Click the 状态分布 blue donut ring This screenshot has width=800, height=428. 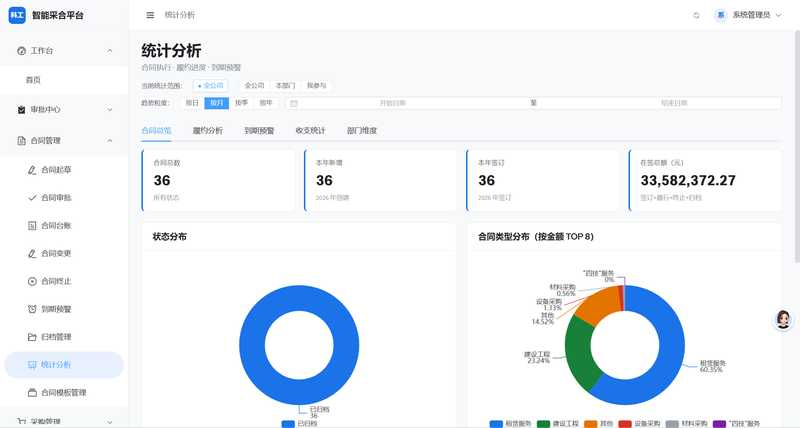click(x=252, y=345)
